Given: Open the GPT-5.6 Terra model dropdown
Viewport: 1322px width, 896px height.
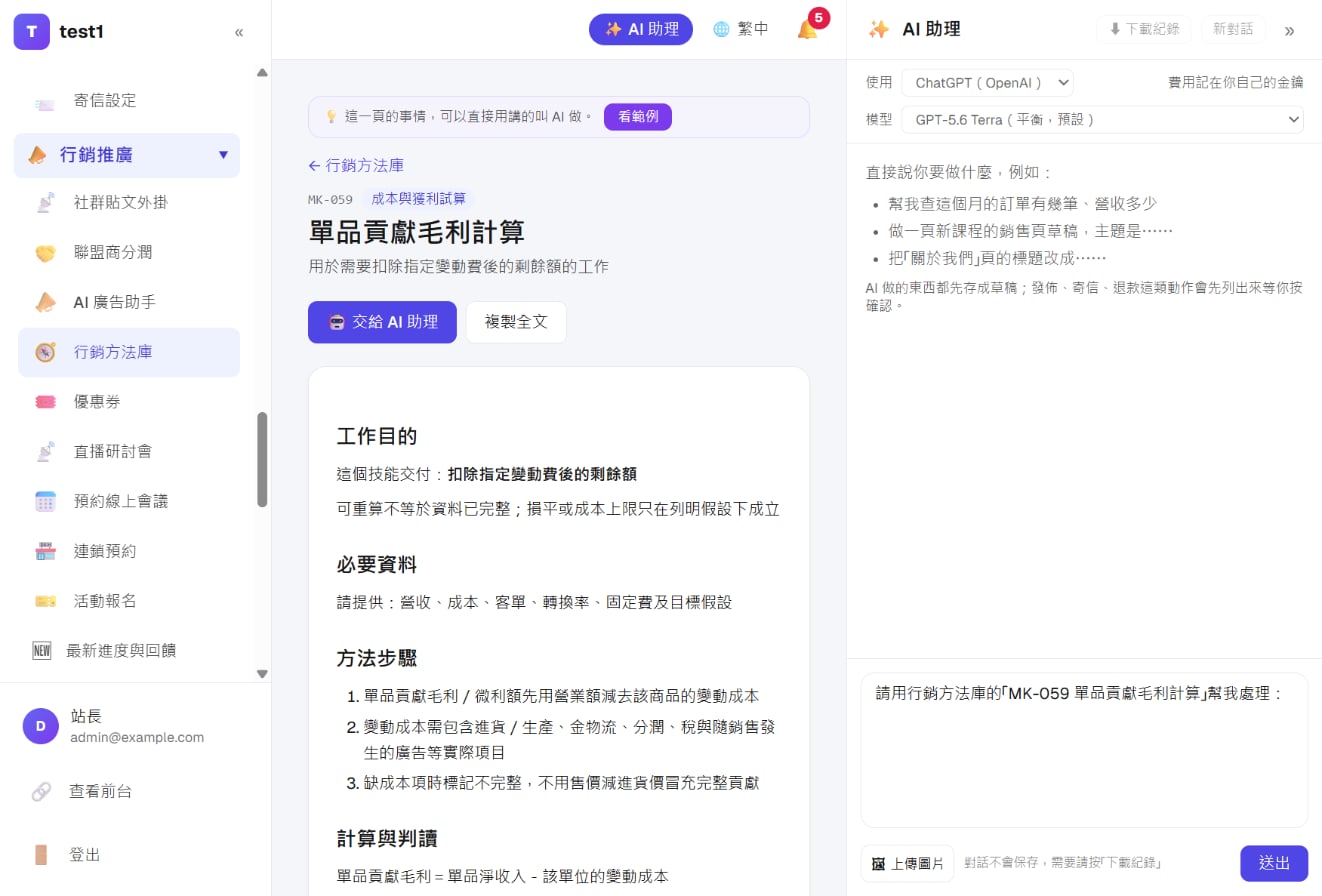Looking at the screenshot, I should [1102, 120].
